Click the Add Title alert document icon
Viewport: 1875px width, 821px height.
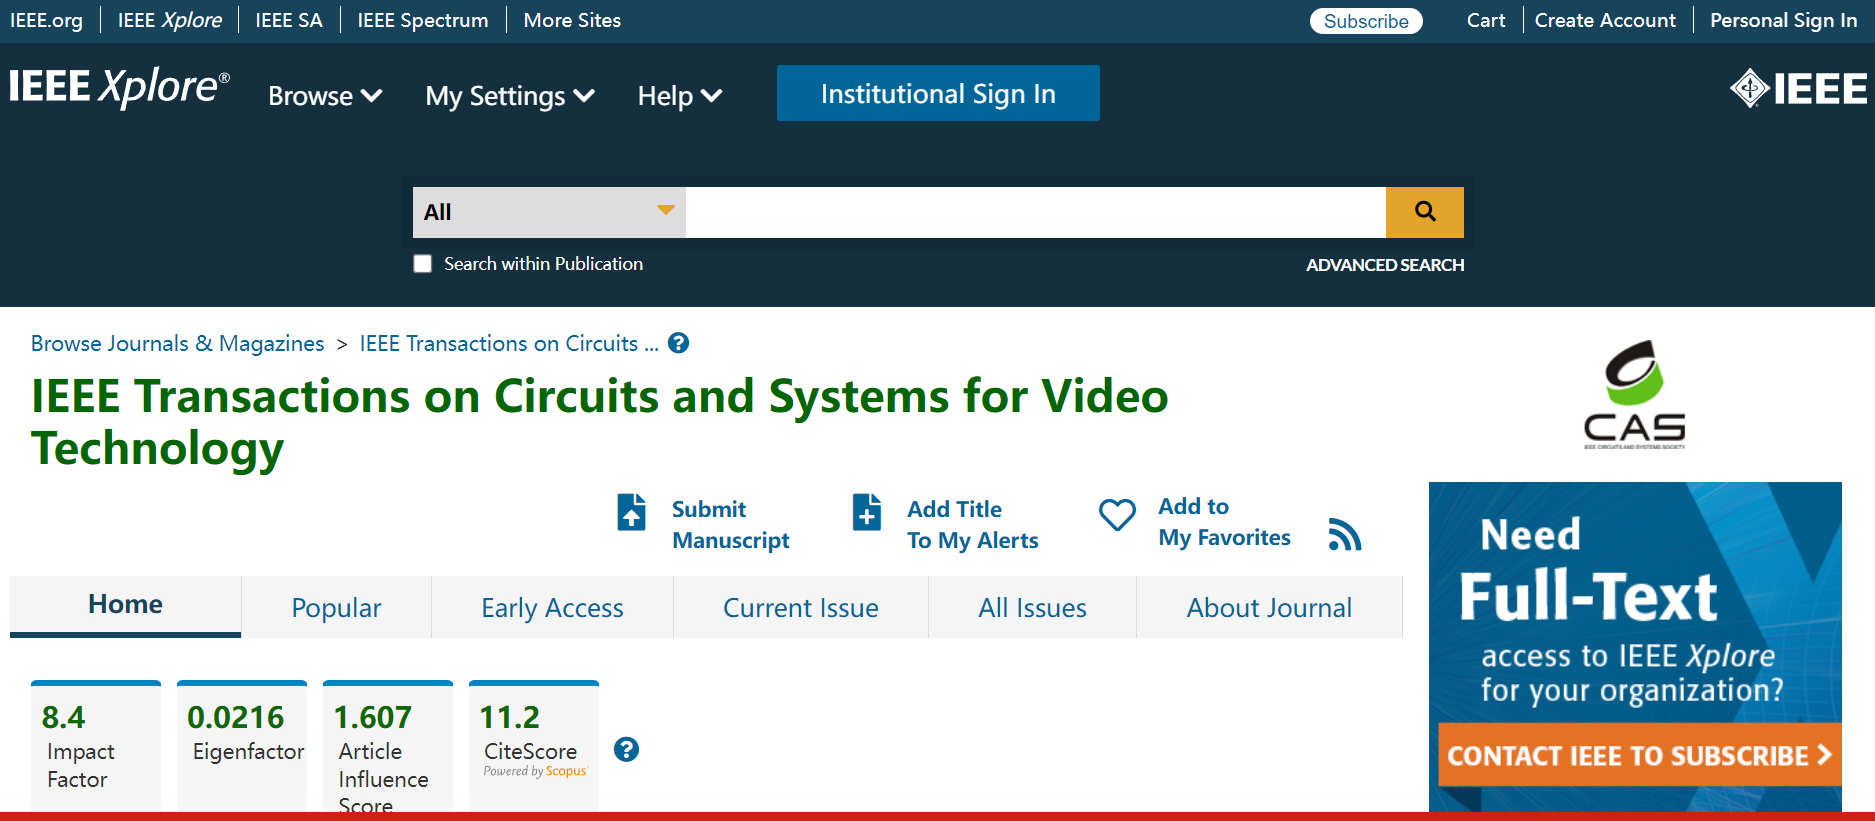click(867, 512)
